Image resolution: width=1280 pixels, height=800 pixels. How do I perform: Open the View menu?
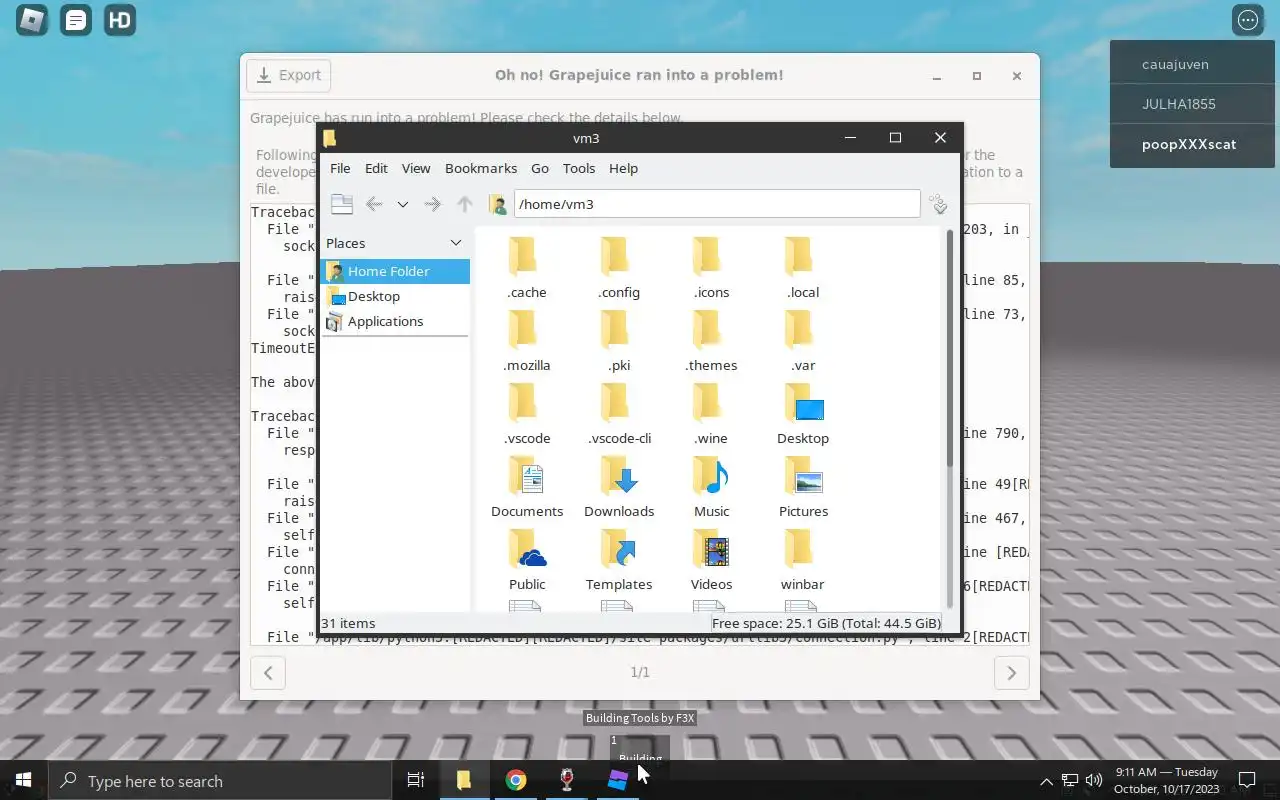(x=416, y=168)
